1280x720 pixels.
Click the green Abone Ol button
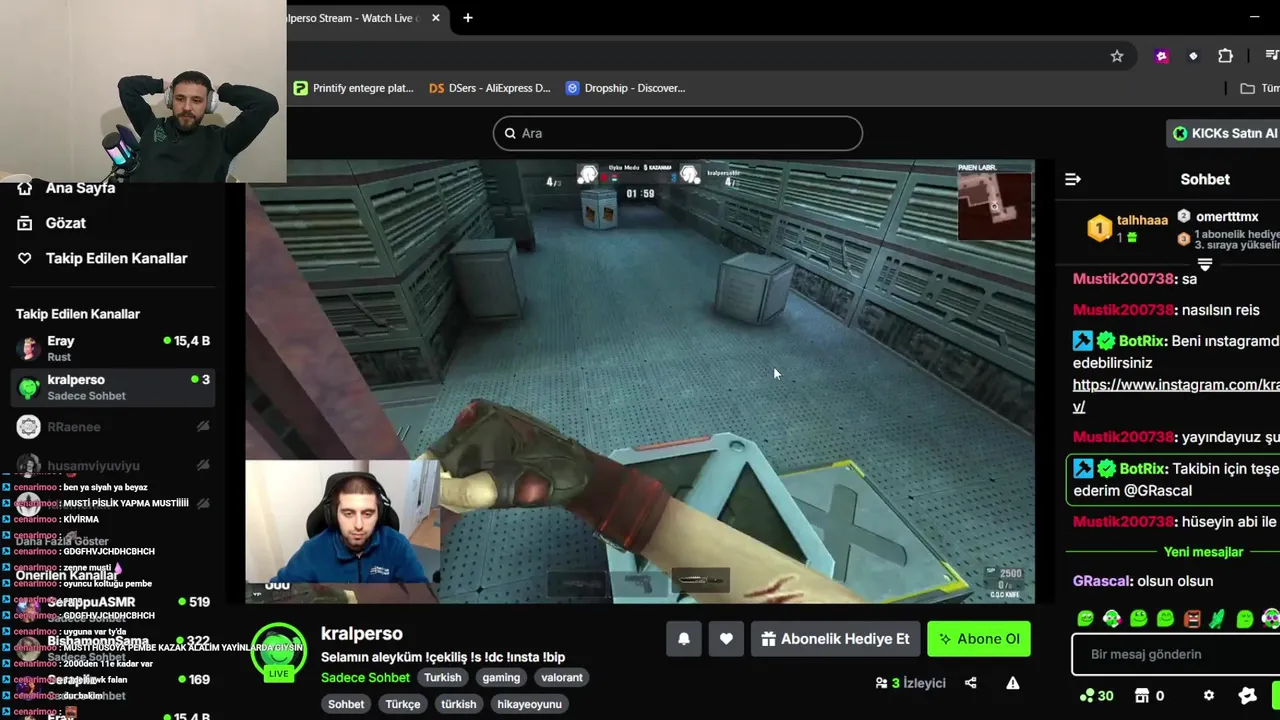click(979, 639)
